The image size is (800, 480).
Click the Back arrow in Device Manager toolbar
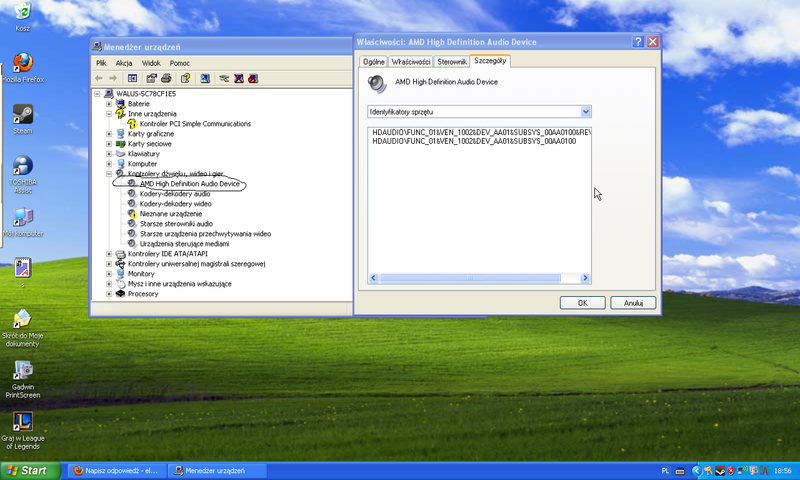(99, 78)
